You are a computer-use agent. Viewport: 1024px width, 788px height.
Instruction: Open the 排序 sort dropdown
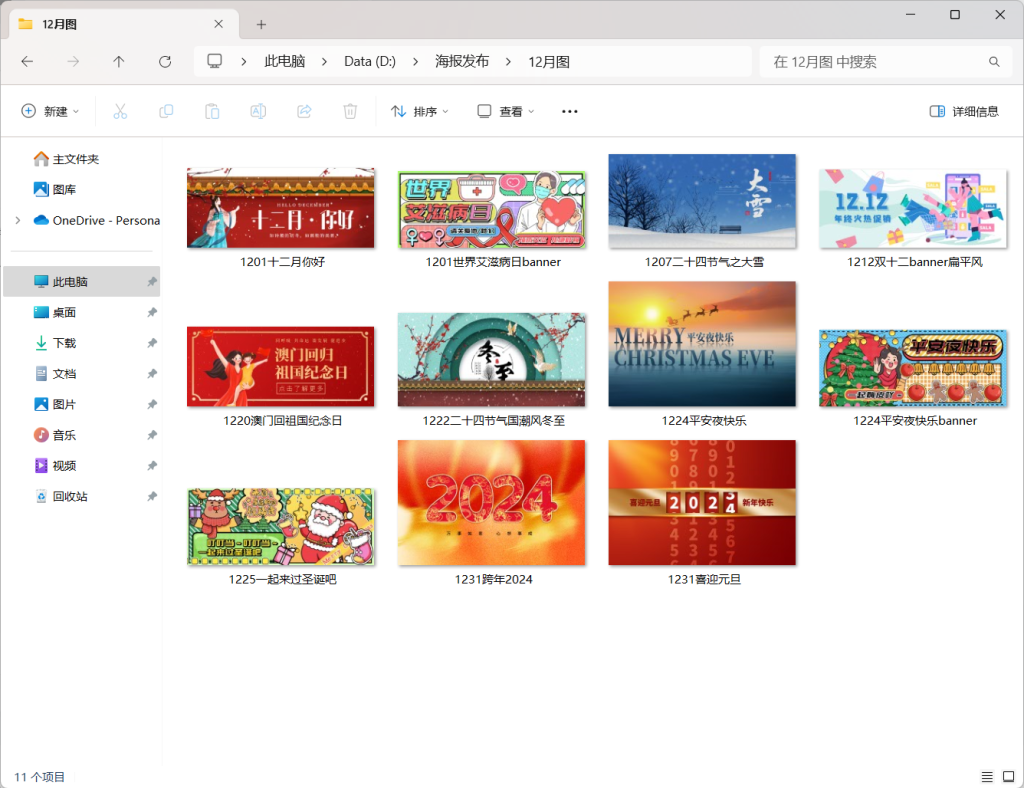pos(419,111)
